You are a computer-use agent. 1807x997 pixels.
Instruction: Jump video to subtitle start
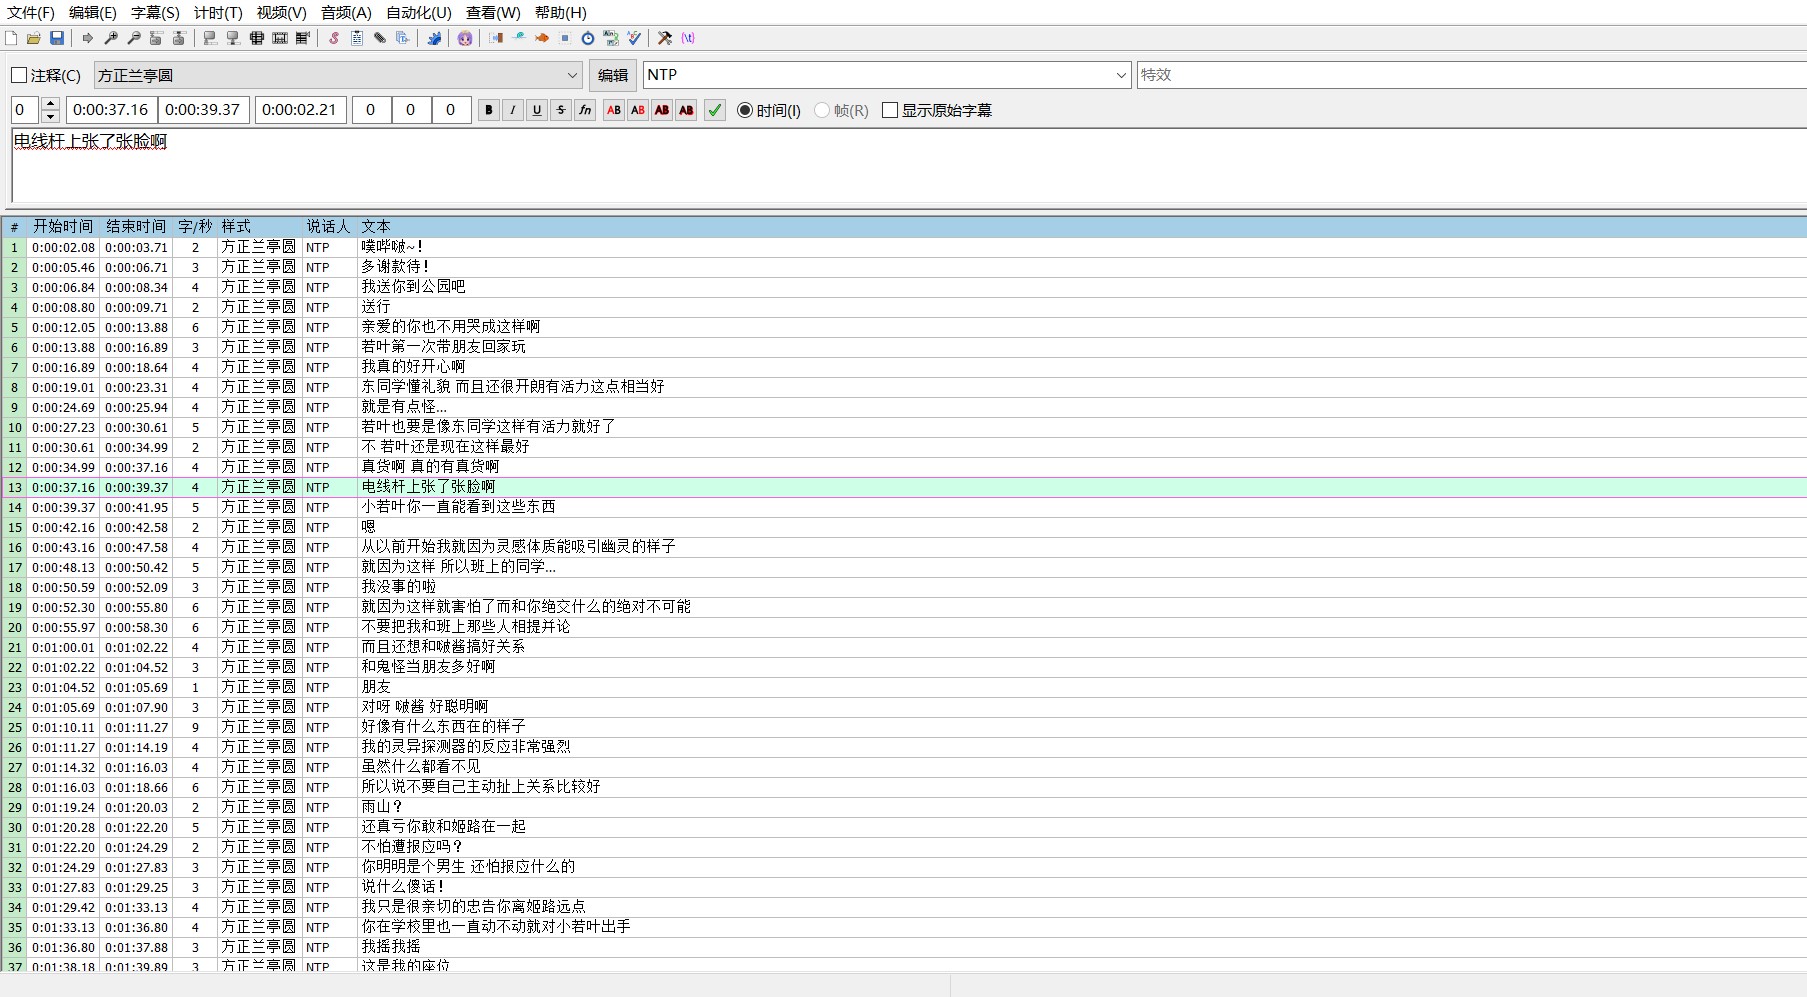coord(156,38)
